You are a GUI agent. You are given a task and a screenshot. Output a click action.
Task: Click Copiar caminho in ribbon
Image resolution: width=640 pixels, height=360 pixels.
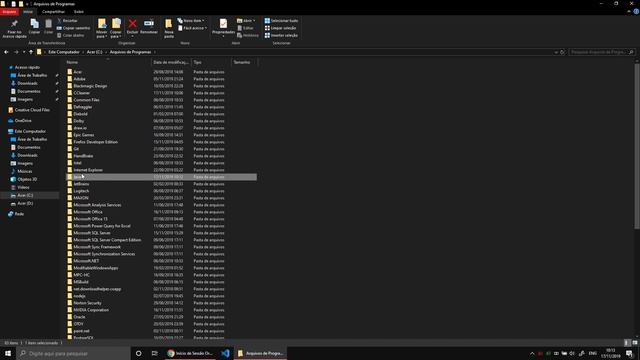[73, 28]
